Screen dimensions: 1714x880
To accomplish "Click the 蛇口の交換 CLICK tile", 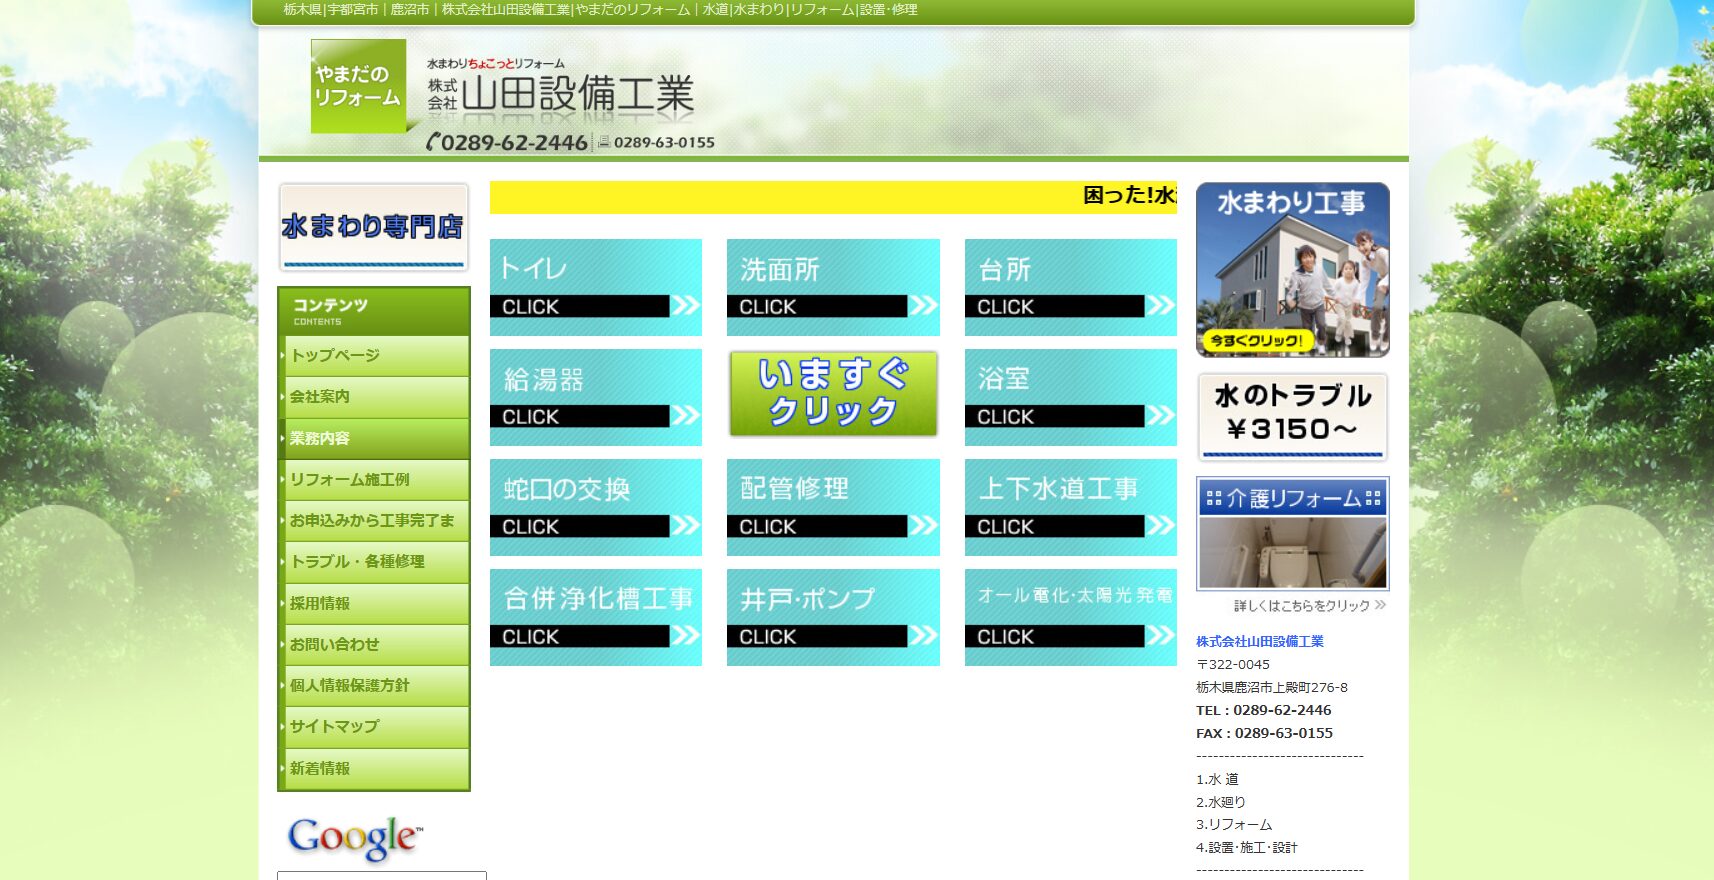I will 596,507.
